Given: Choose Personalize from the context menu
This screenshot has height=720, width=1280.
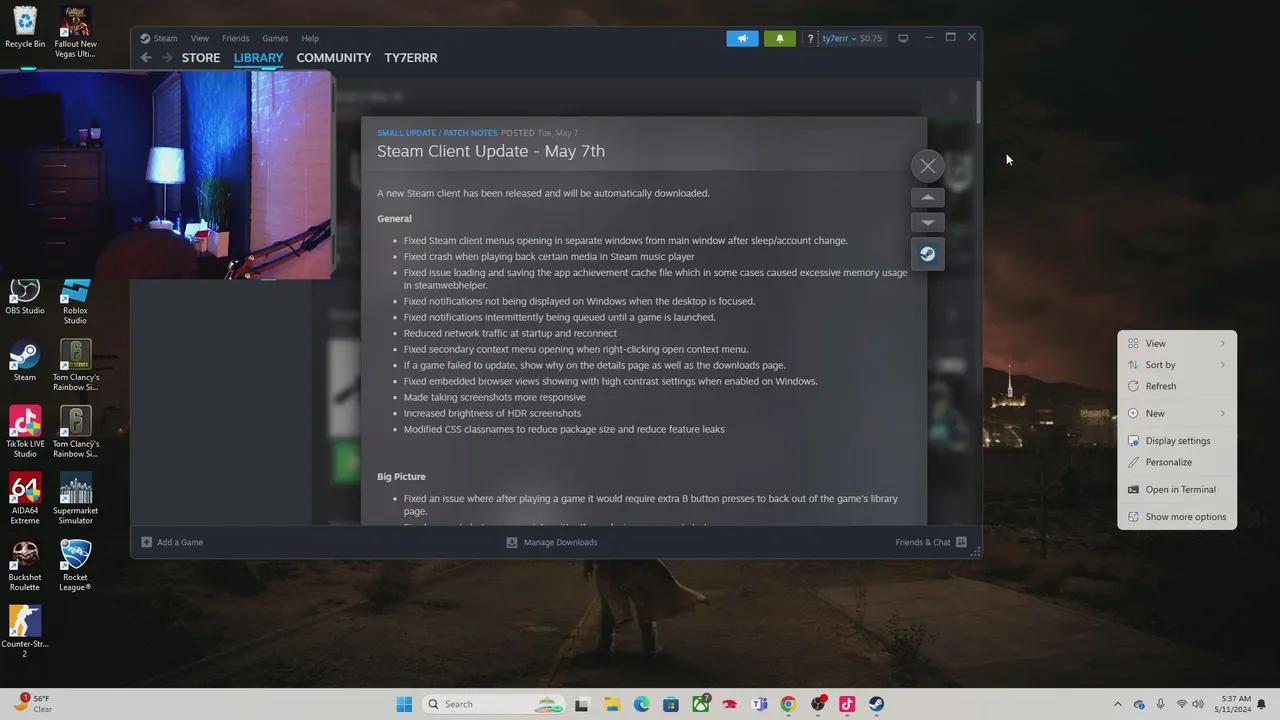Looking at the screenshot, I should 1177,462.
